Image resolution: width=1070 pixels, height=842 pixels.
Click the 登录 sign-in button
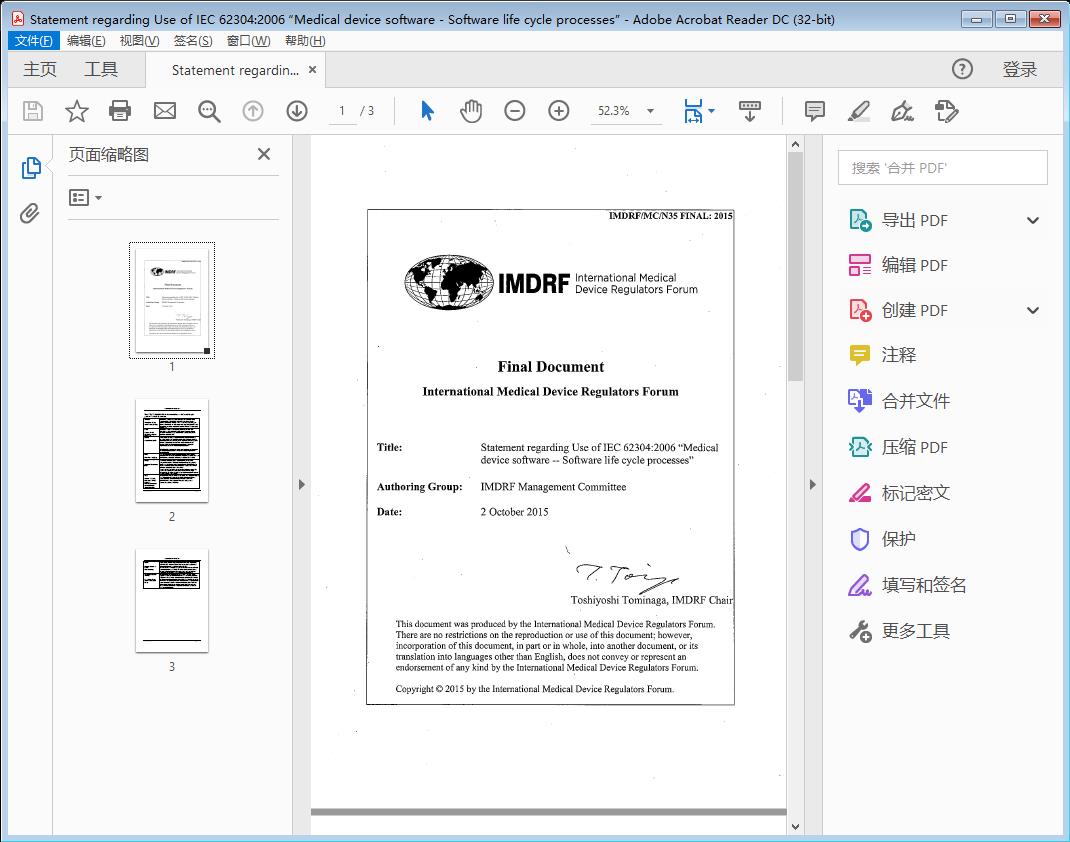pos(1020,70)
